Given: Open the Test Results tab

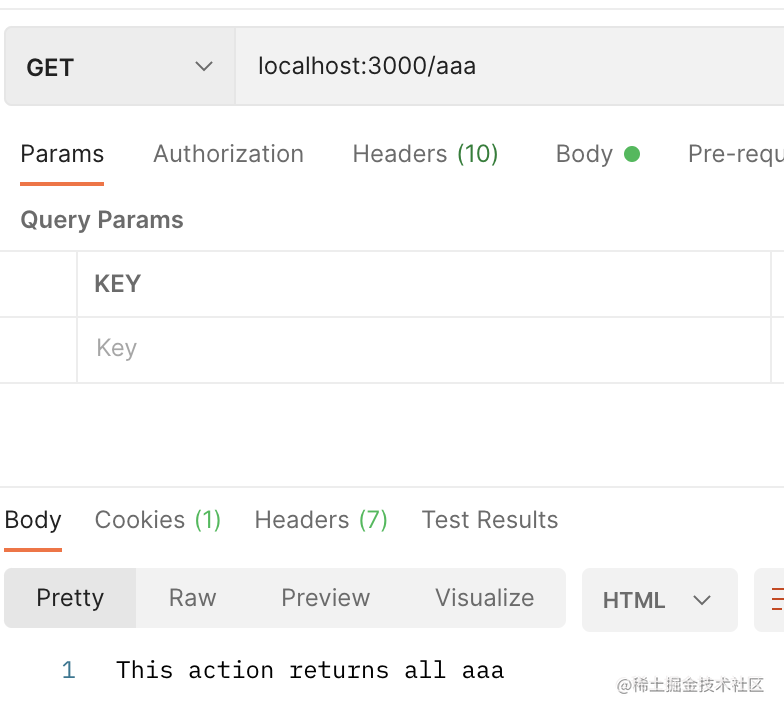Looking at the screenshot, I should point(490,520).
